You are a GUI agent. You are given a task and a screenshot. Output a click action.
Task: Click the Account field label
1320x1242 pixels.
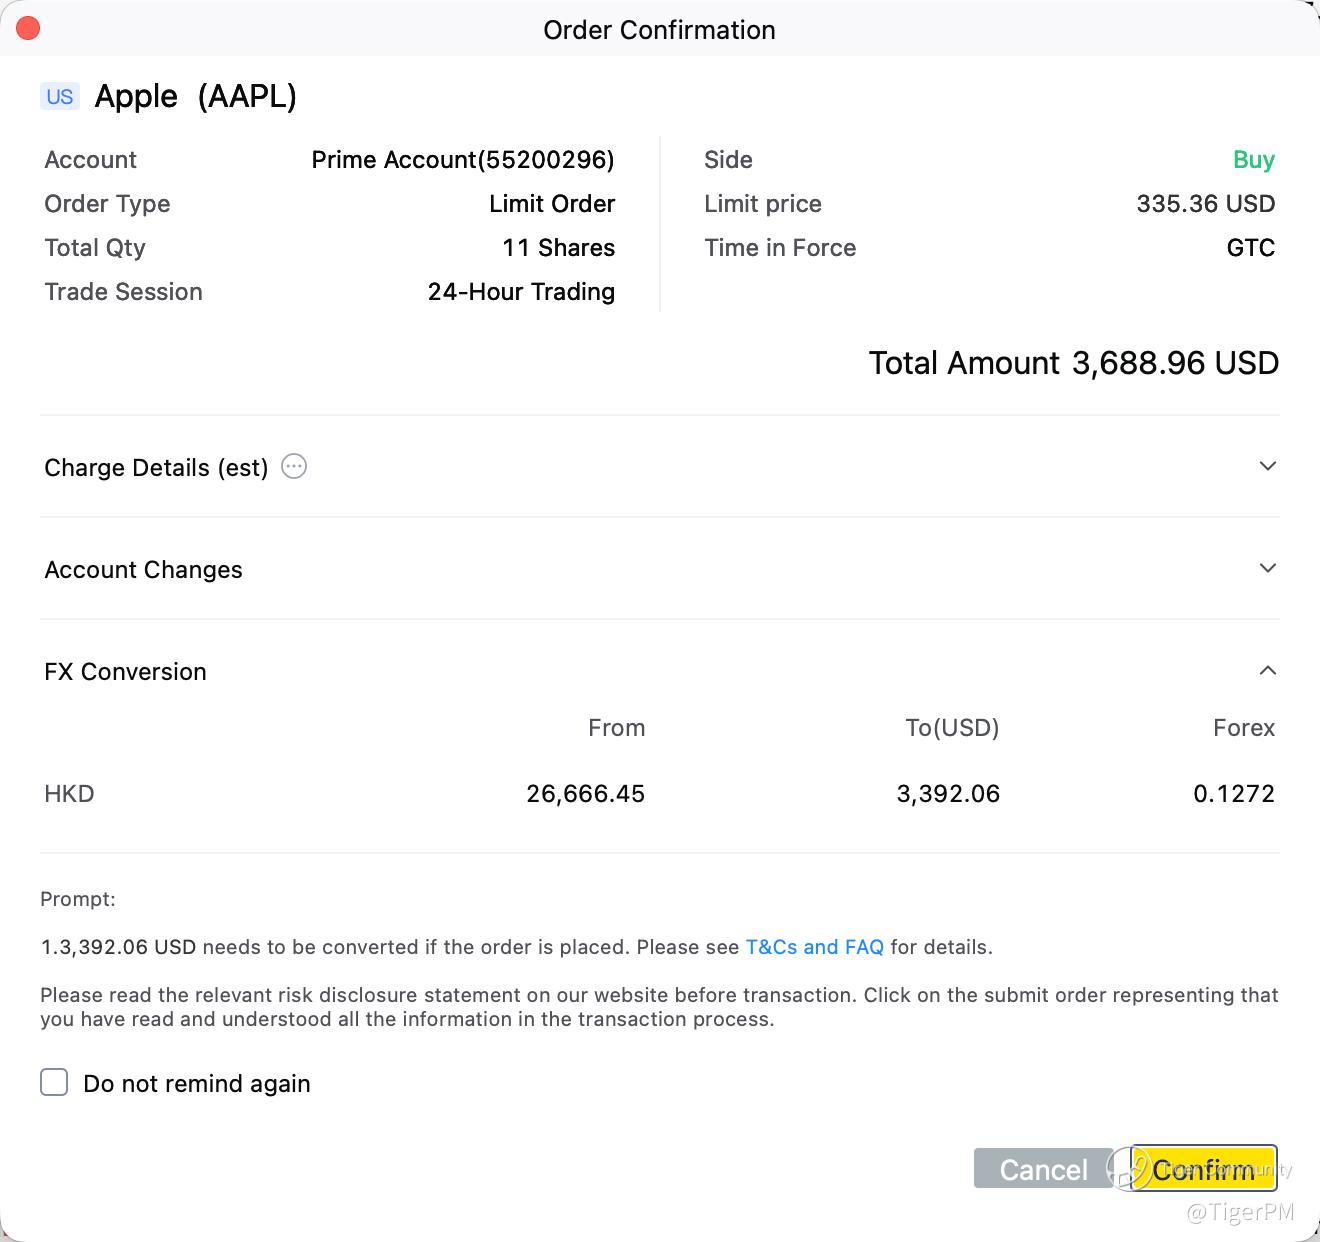tap(91, 160)
